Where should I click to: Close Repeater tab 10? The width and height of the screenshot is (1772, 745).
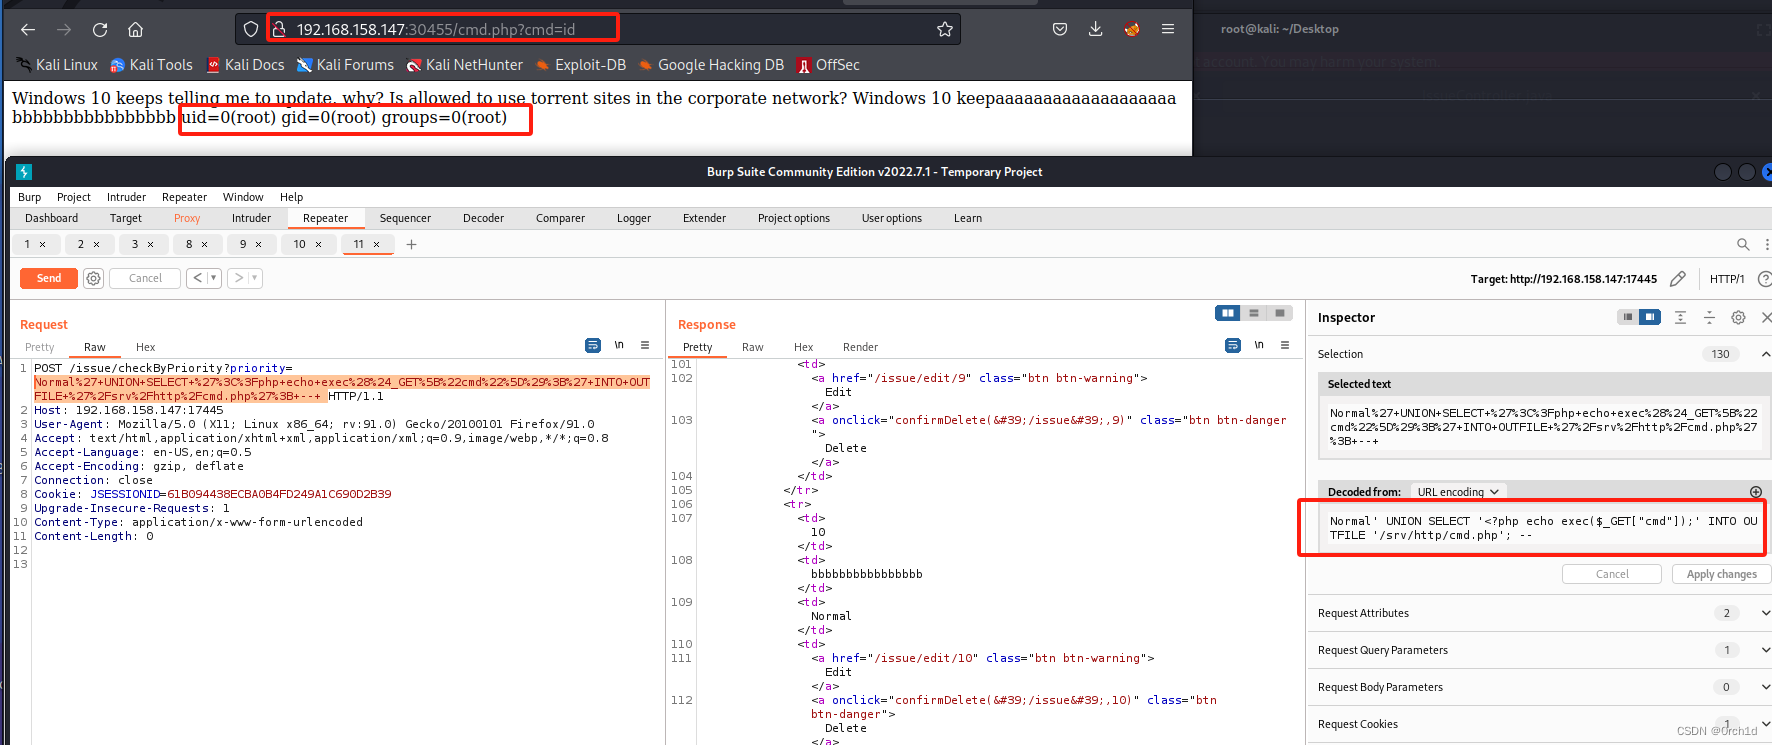click(319, 244)
